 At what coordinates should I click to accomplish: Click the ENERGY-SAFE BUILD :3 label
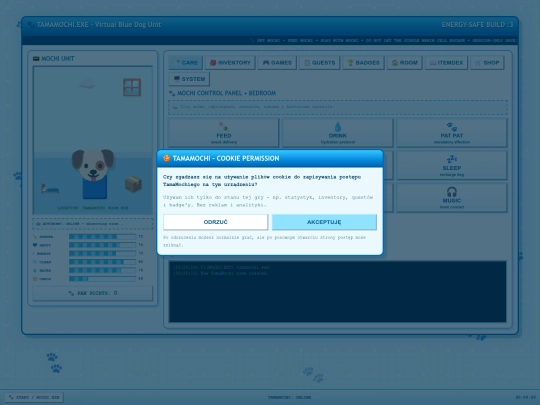[x=477, y=25]
